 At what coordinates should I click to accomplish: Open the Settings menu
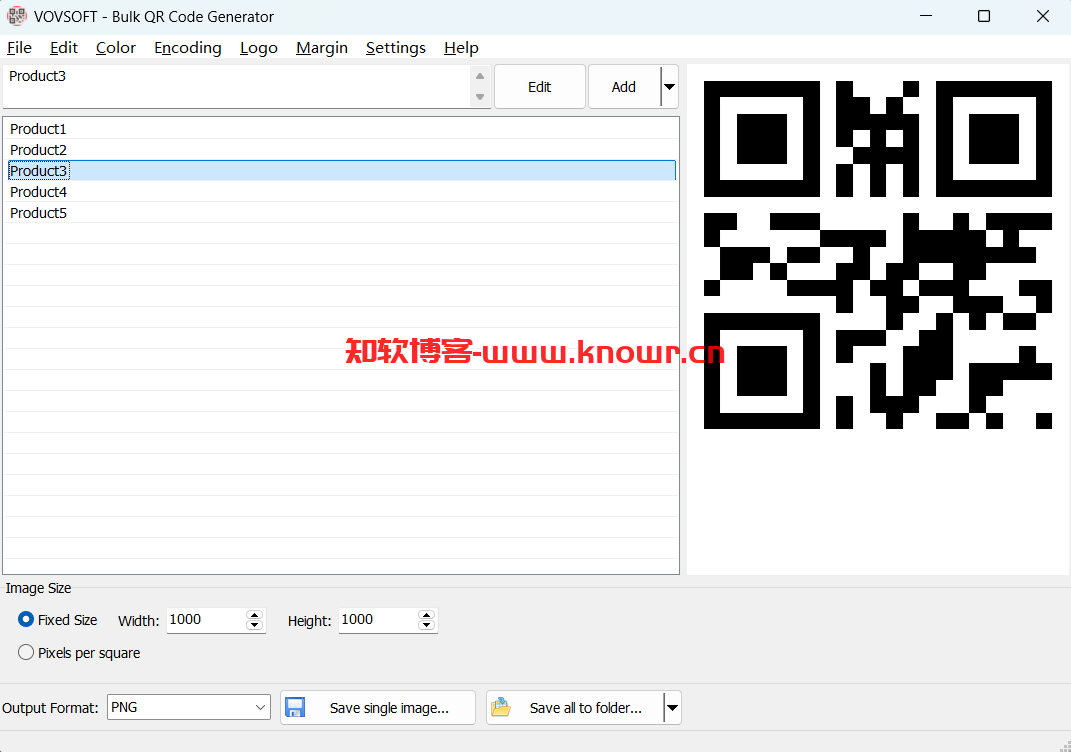[395, 48]
